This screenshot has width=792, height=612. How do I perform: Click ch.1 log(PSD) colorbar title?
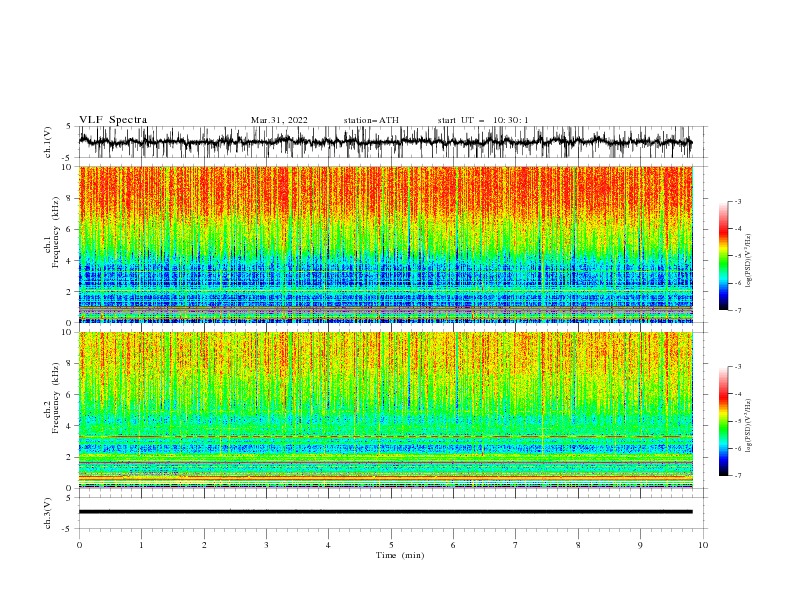[749, 261]
